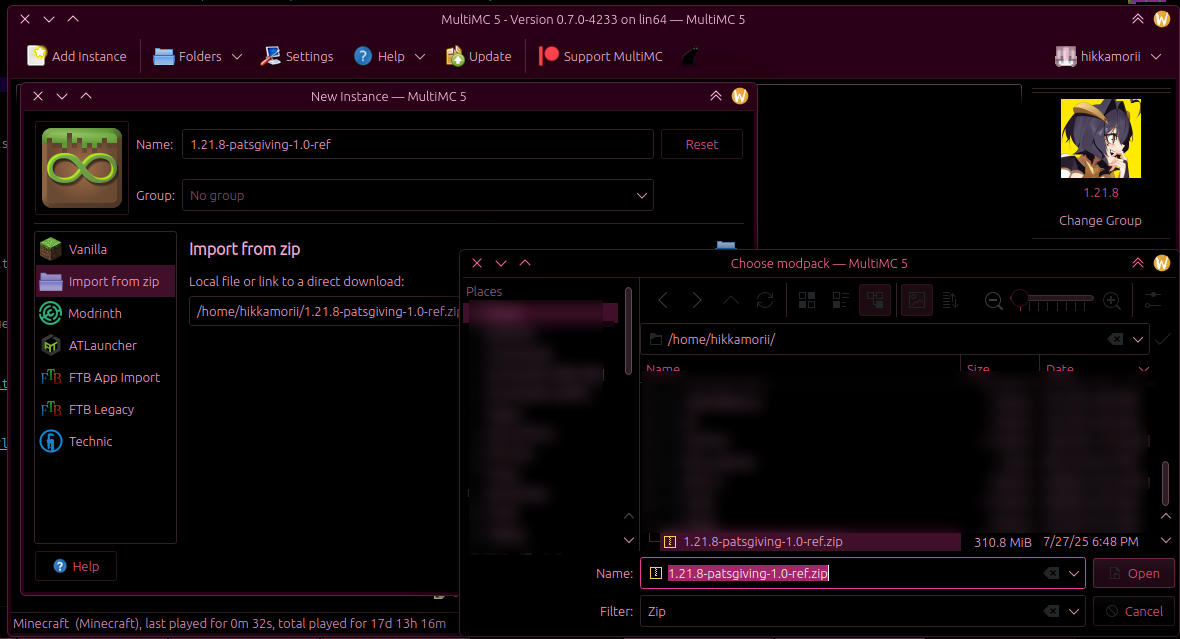Click the Help button in New Instance dialog
This screenshot has width=1180, height=639.
[x=76, y=566]
